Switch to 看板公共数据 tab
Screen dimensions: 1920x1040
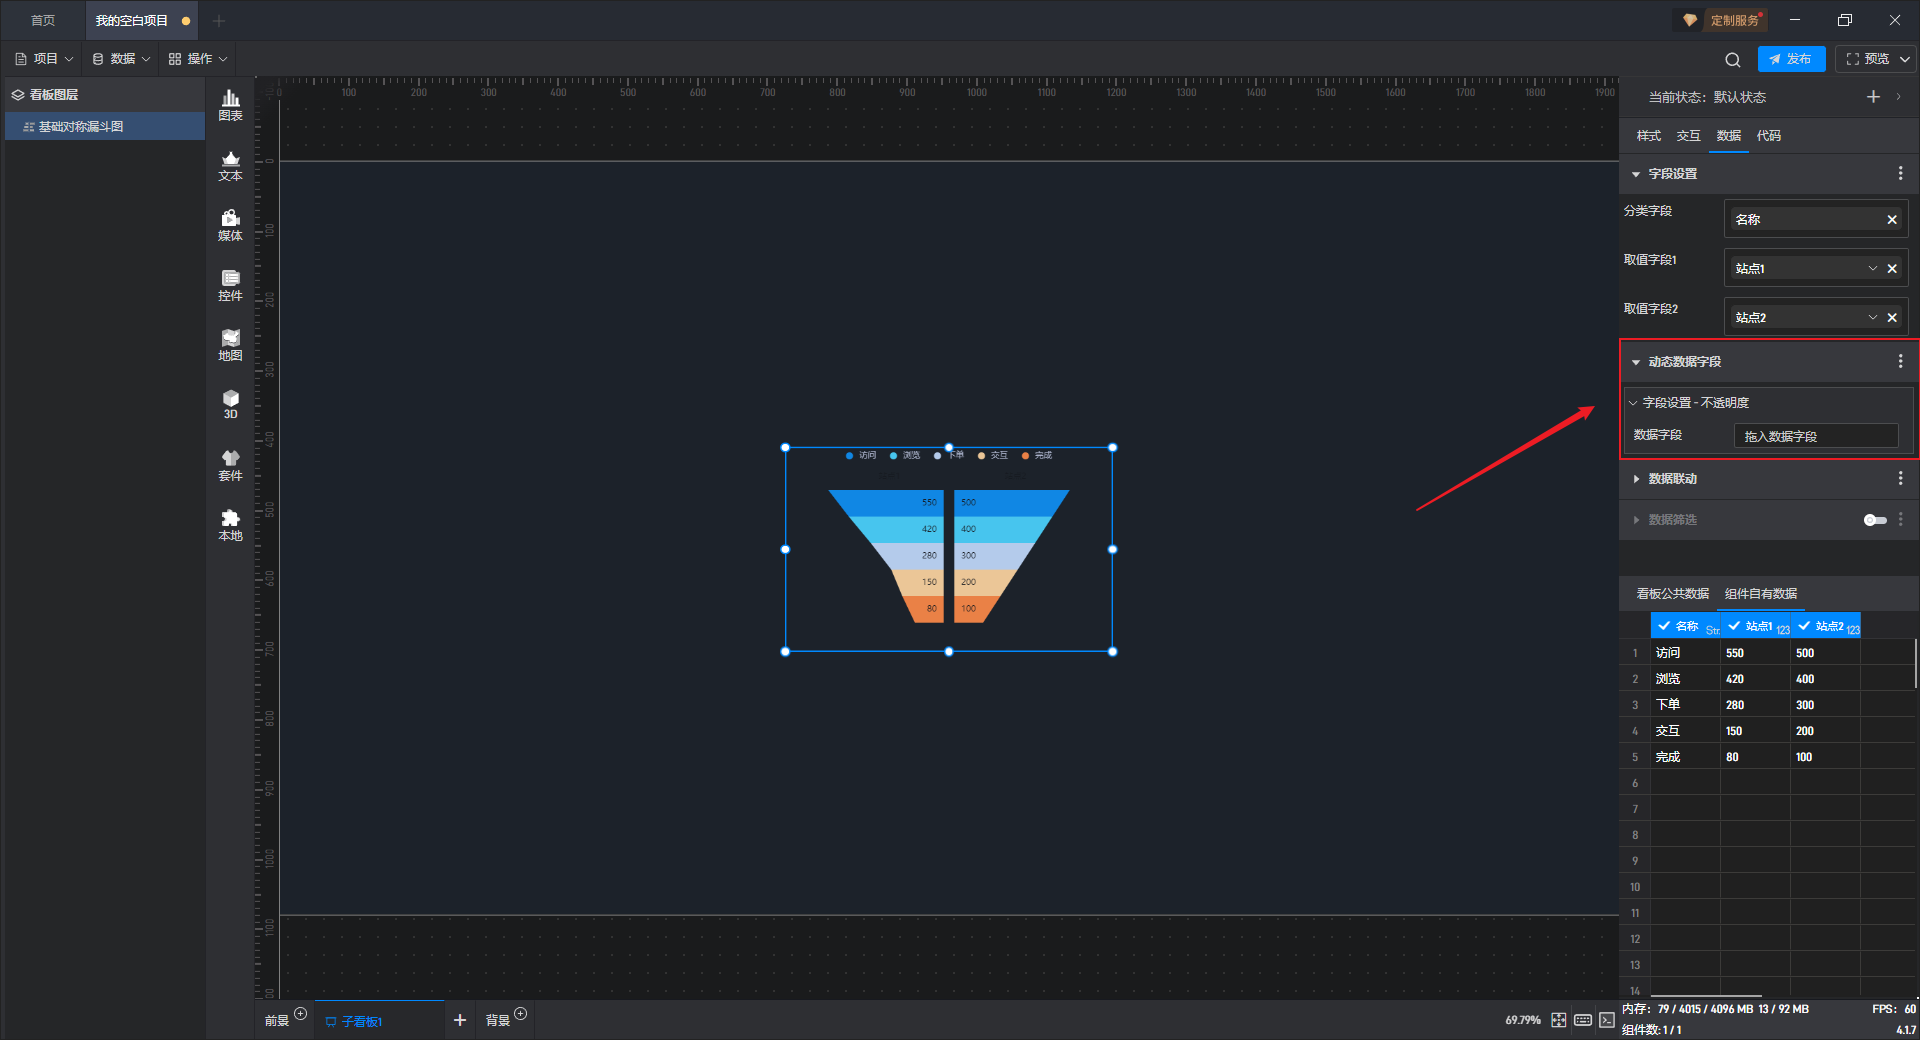point(1672,594)
